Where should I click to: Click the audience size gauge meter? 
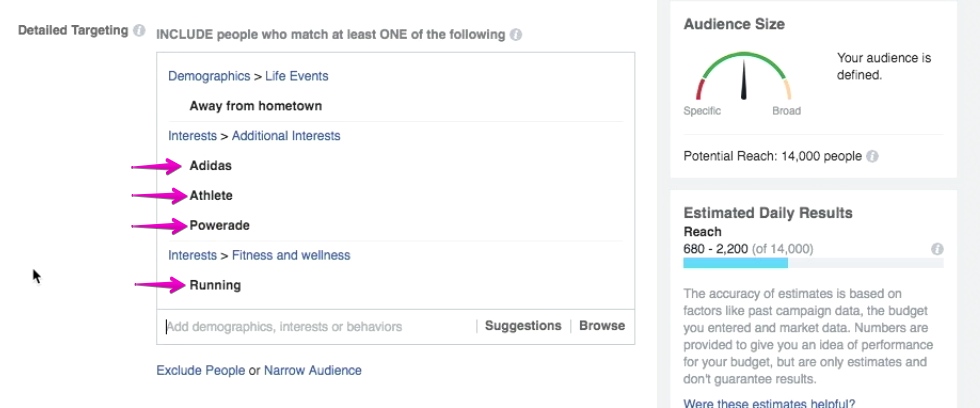pyautogui.click(x=744, y=76)
